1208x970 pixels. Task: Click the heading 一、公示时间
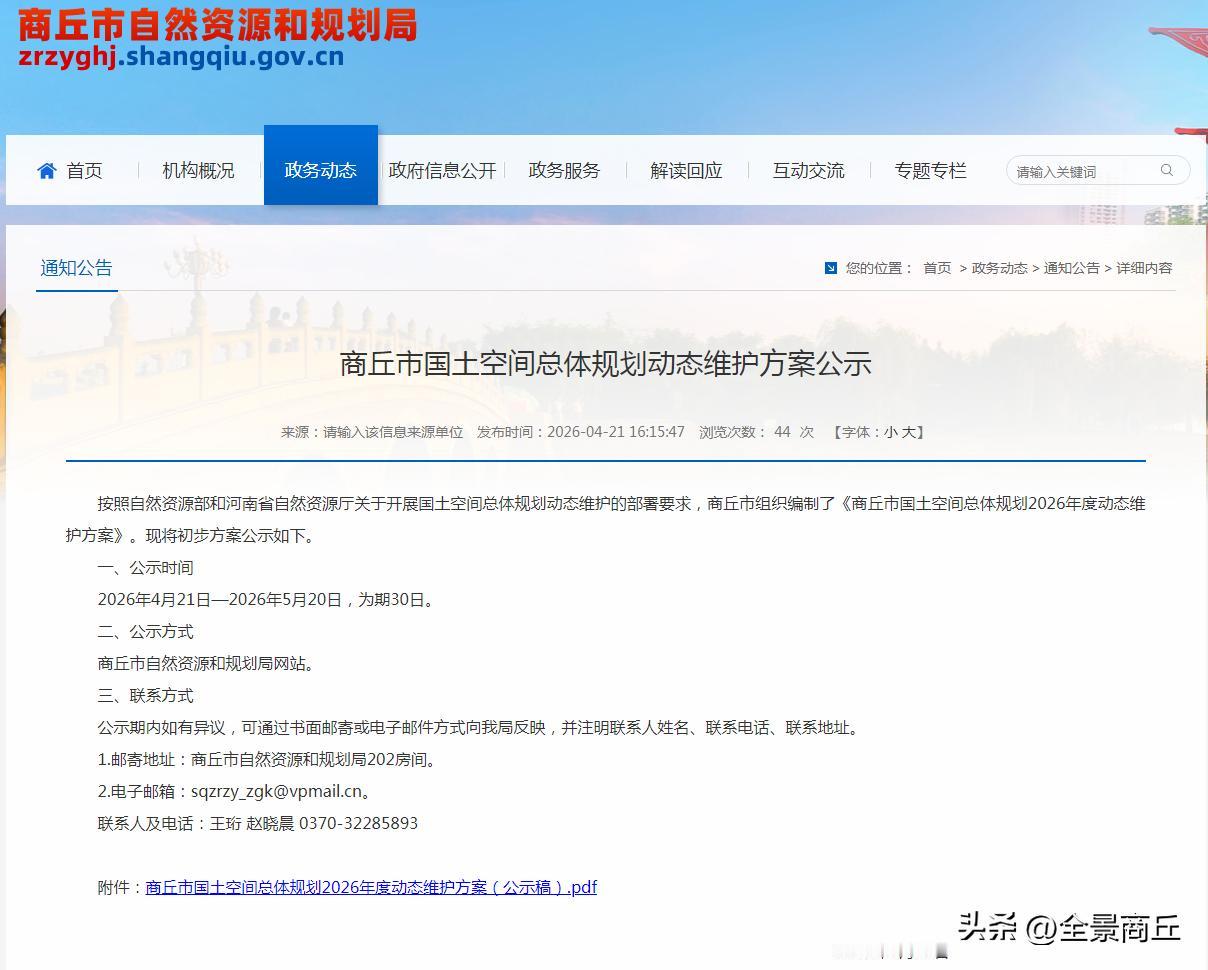[145, 568]
